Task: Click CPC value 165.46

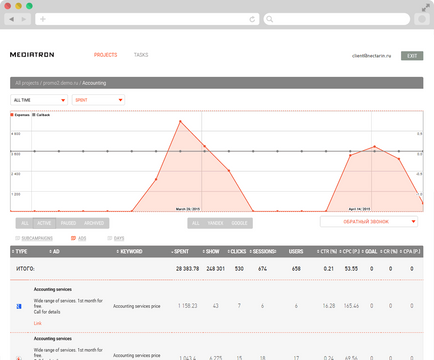Action: 351,306
